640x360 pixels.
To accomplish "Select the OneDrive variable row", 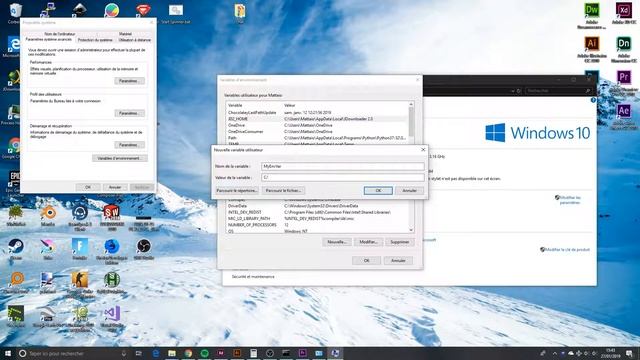I will tap(317, 125).
